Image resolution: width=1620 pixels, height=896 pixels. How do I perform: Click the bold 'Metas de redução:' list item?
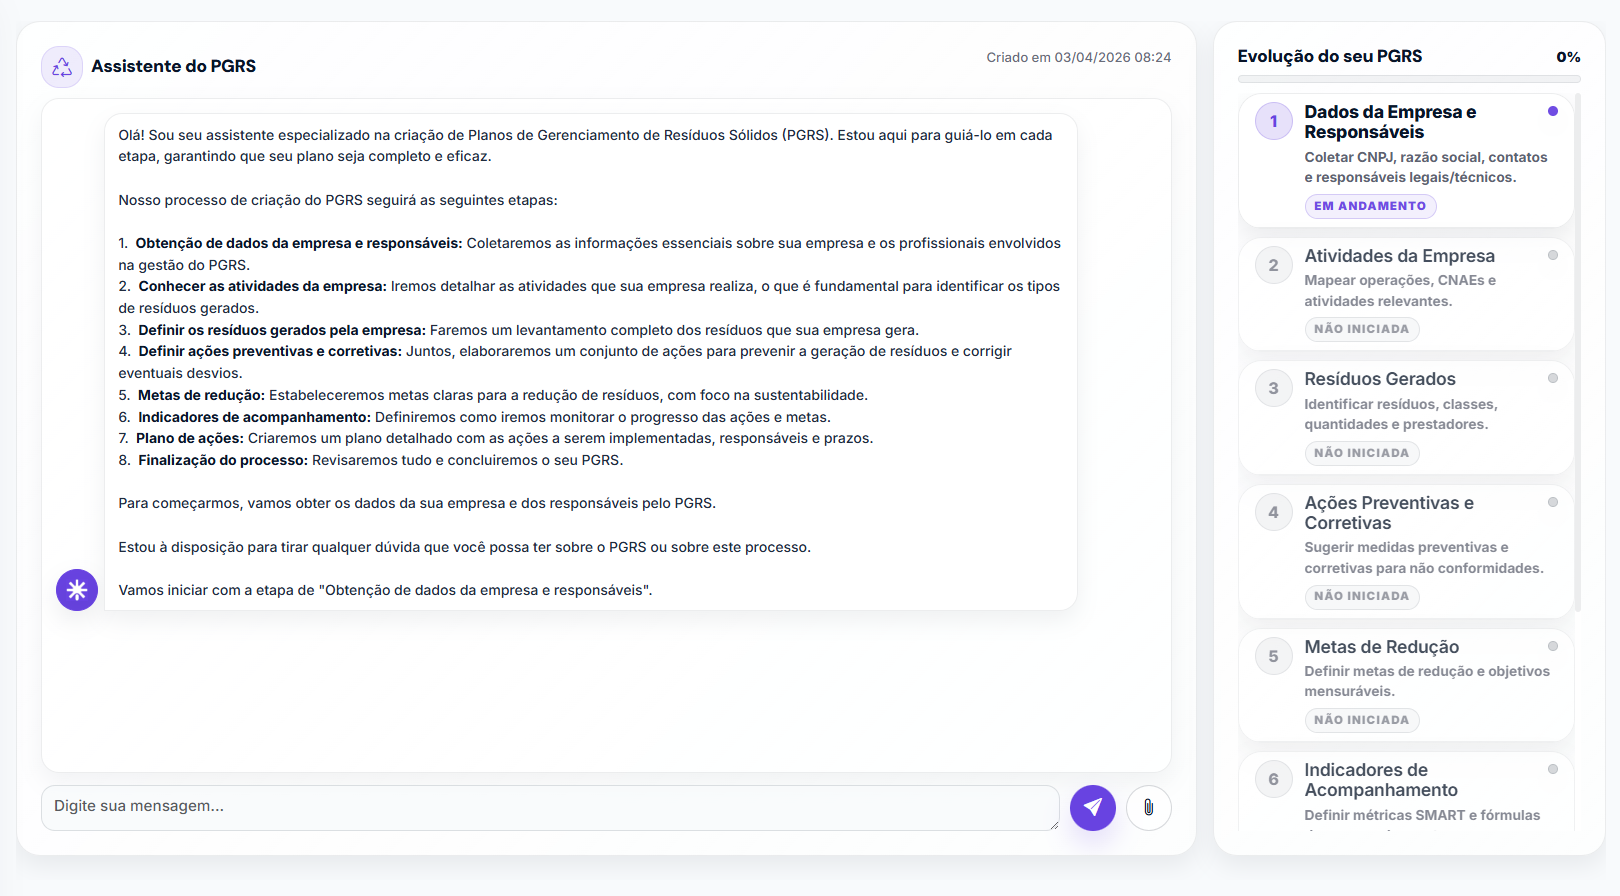tap(201, 395)
